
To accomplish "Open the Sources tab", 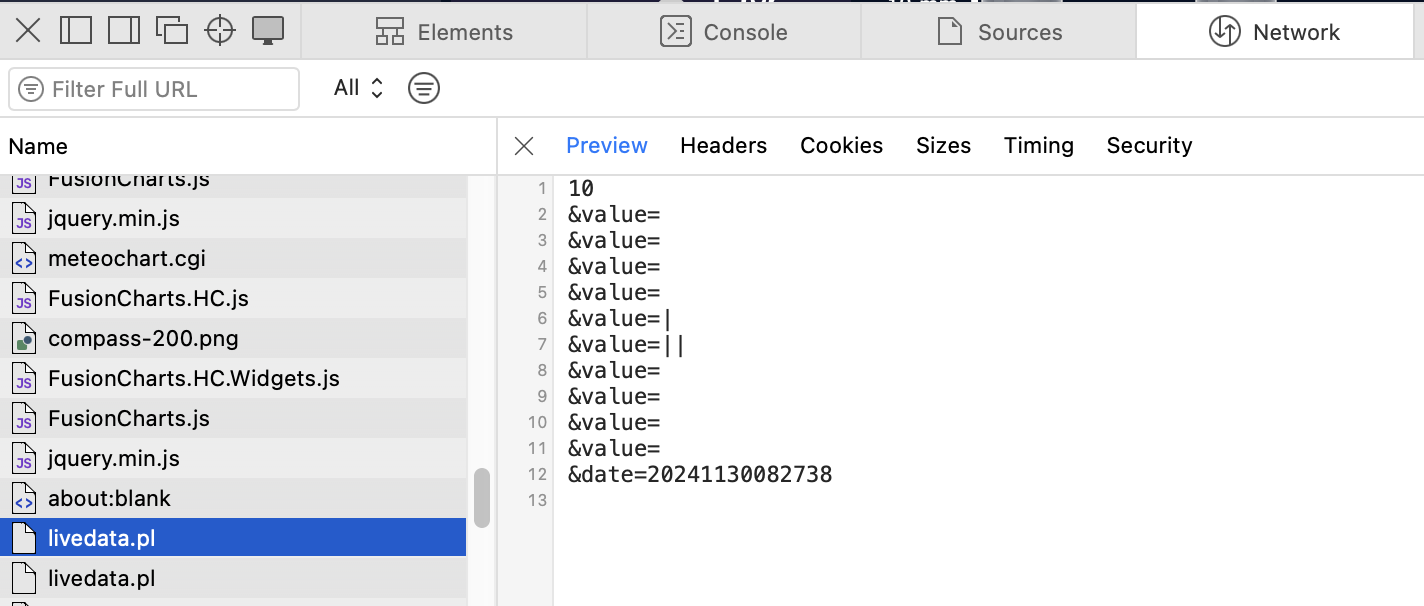I will 999,32.
